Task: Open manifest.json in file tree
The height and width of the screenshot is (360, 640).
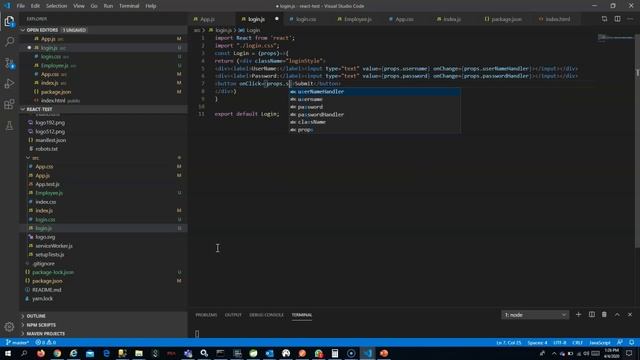Action: [x=51, y=140]
